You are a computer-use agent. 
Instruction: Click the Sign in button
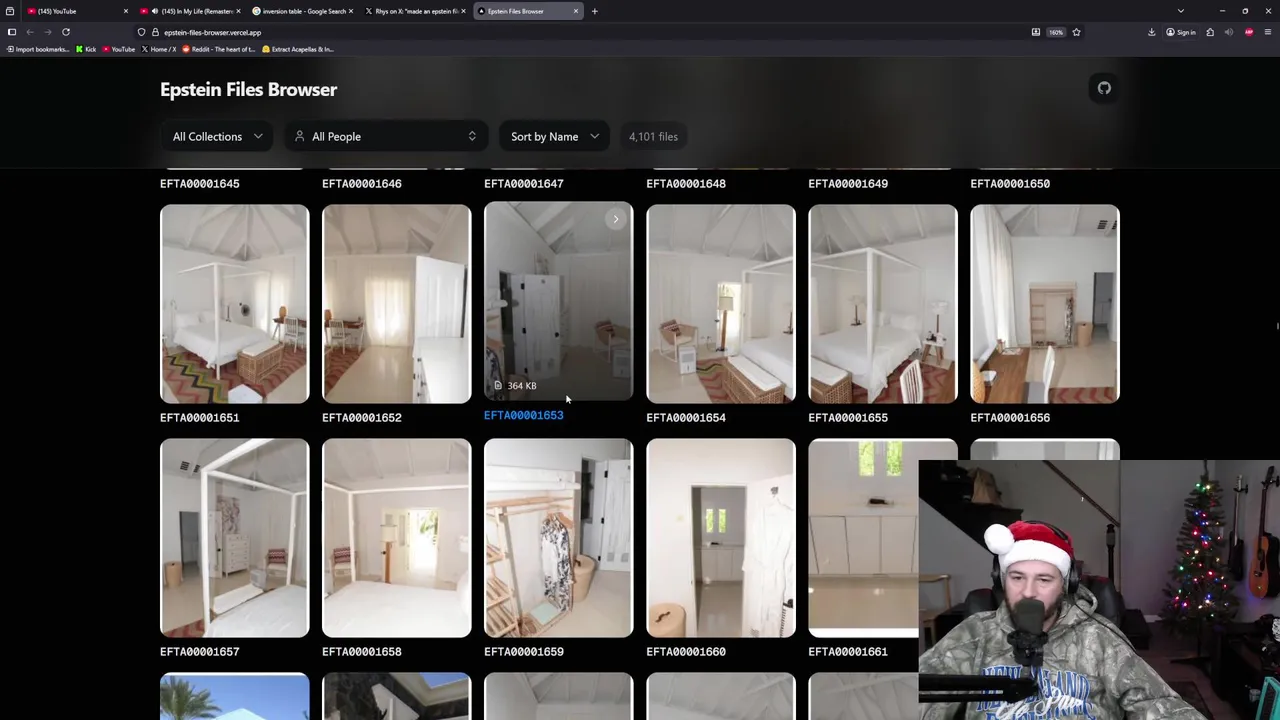coord(1181,32)
